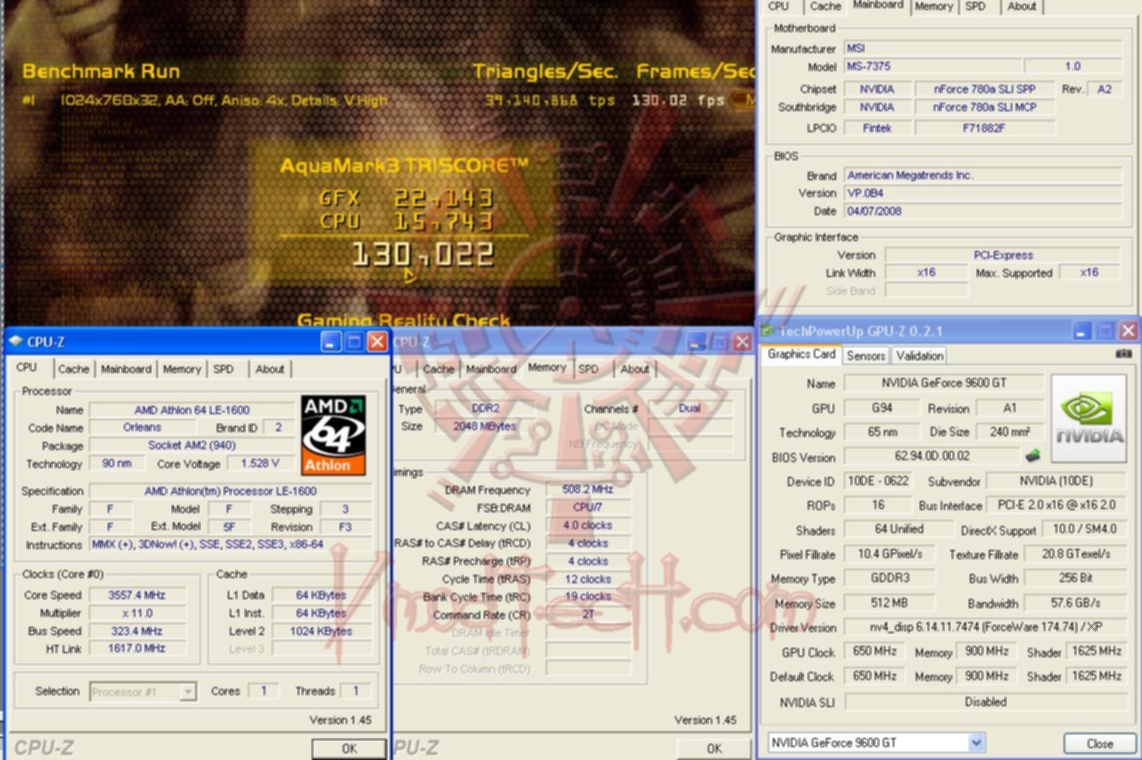
Task: Close the CPU-Z Memory window
Action: [x=742, y=341]
